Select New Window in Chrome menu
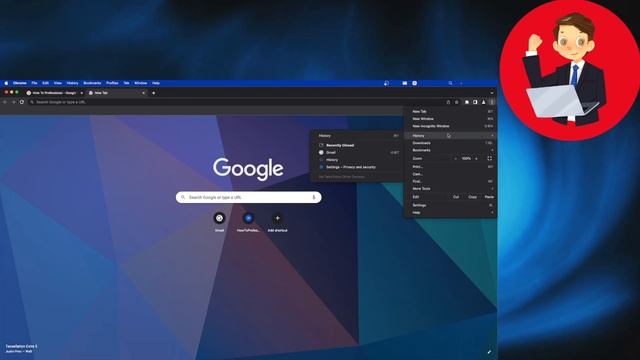The image size is (640, 360). coord(451,119)
